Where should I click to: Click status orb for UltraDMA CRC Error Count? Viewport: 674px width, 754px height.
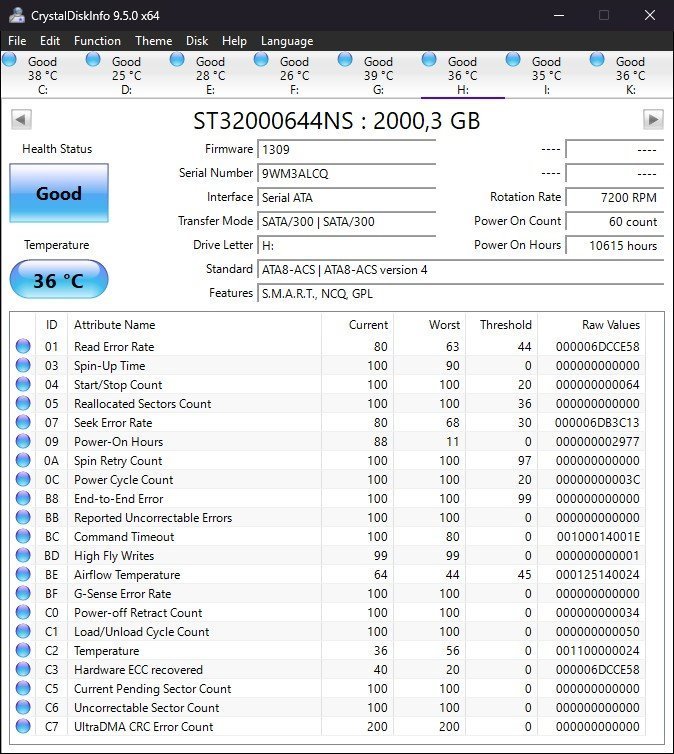(x=23, y=727)
